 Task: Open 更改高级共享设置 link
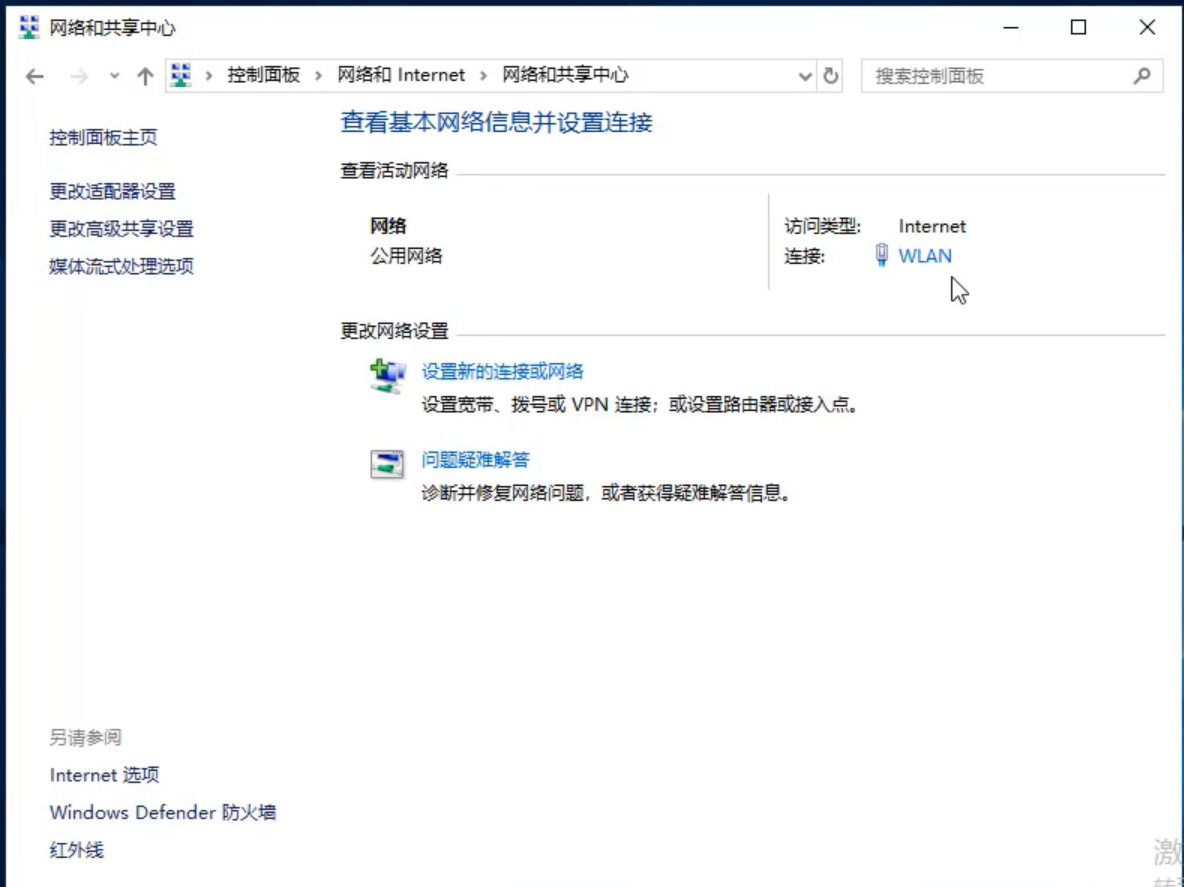pos(121,229)
